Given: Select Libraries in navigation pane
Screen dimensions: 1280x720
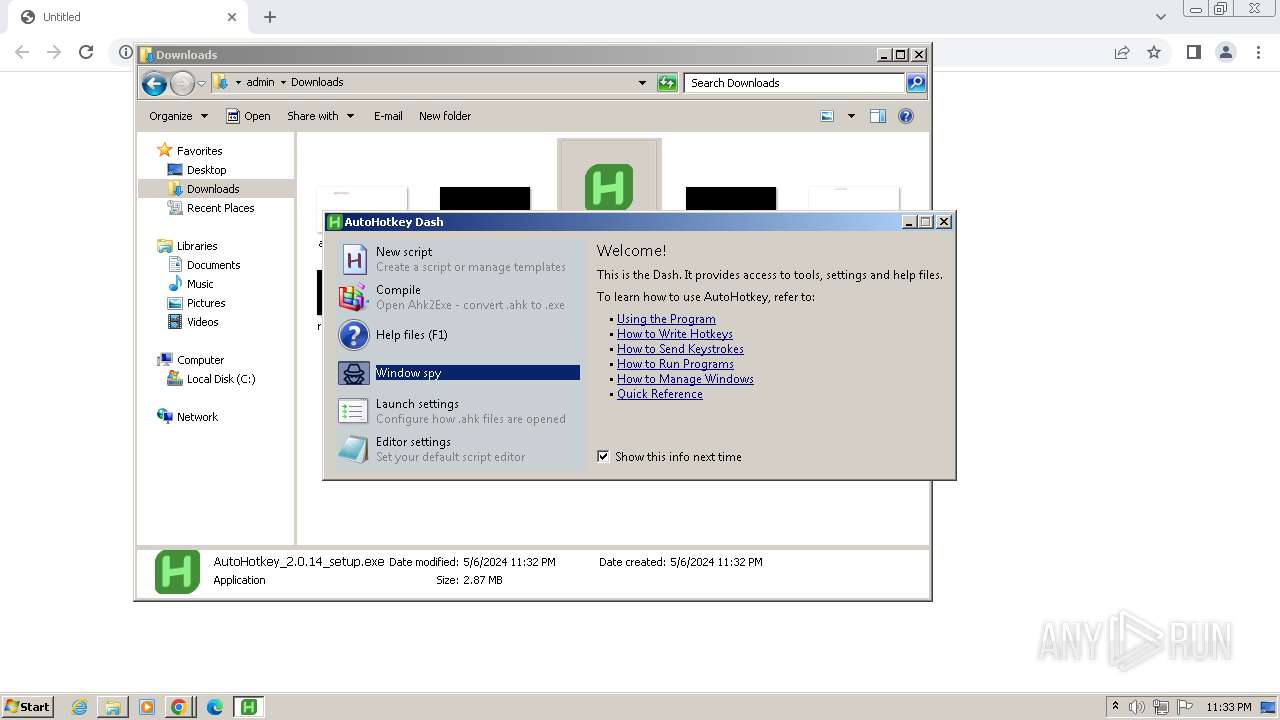Looking at the screenshot, I should pos(197,246).
